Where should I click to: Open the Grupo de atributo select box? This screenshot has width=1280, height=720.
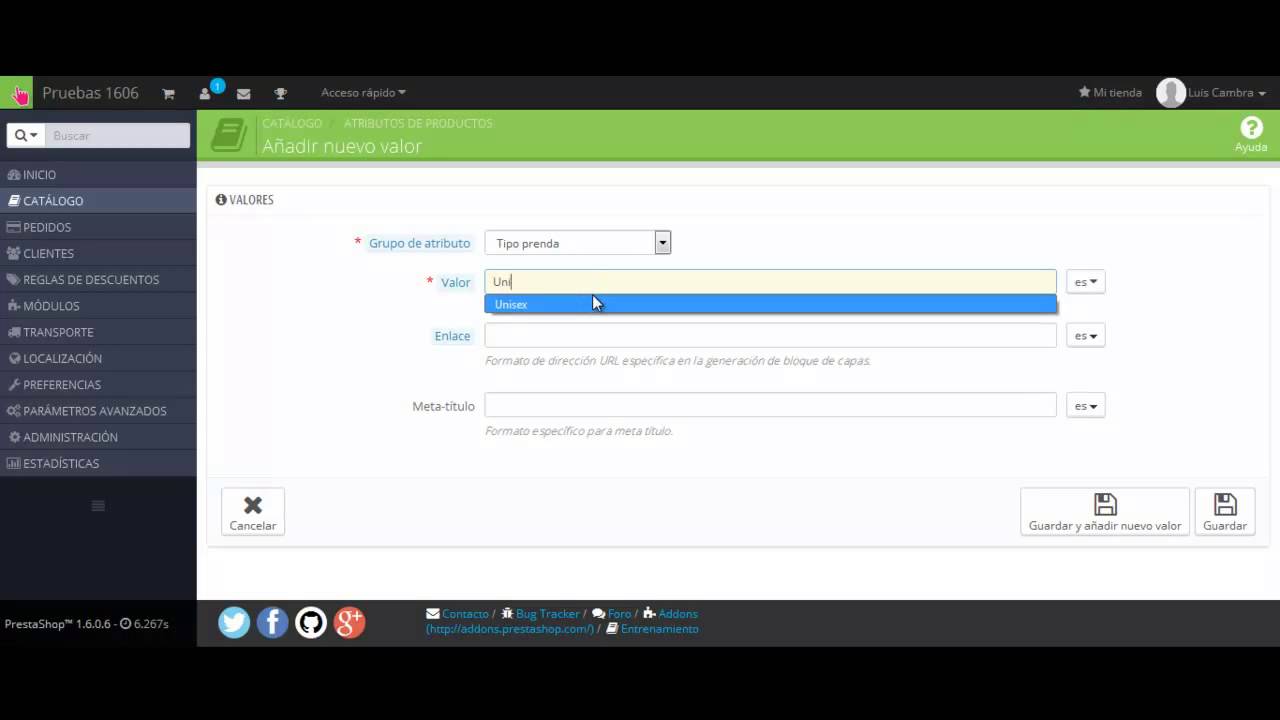pyautogui.click(x=577, y=243)
